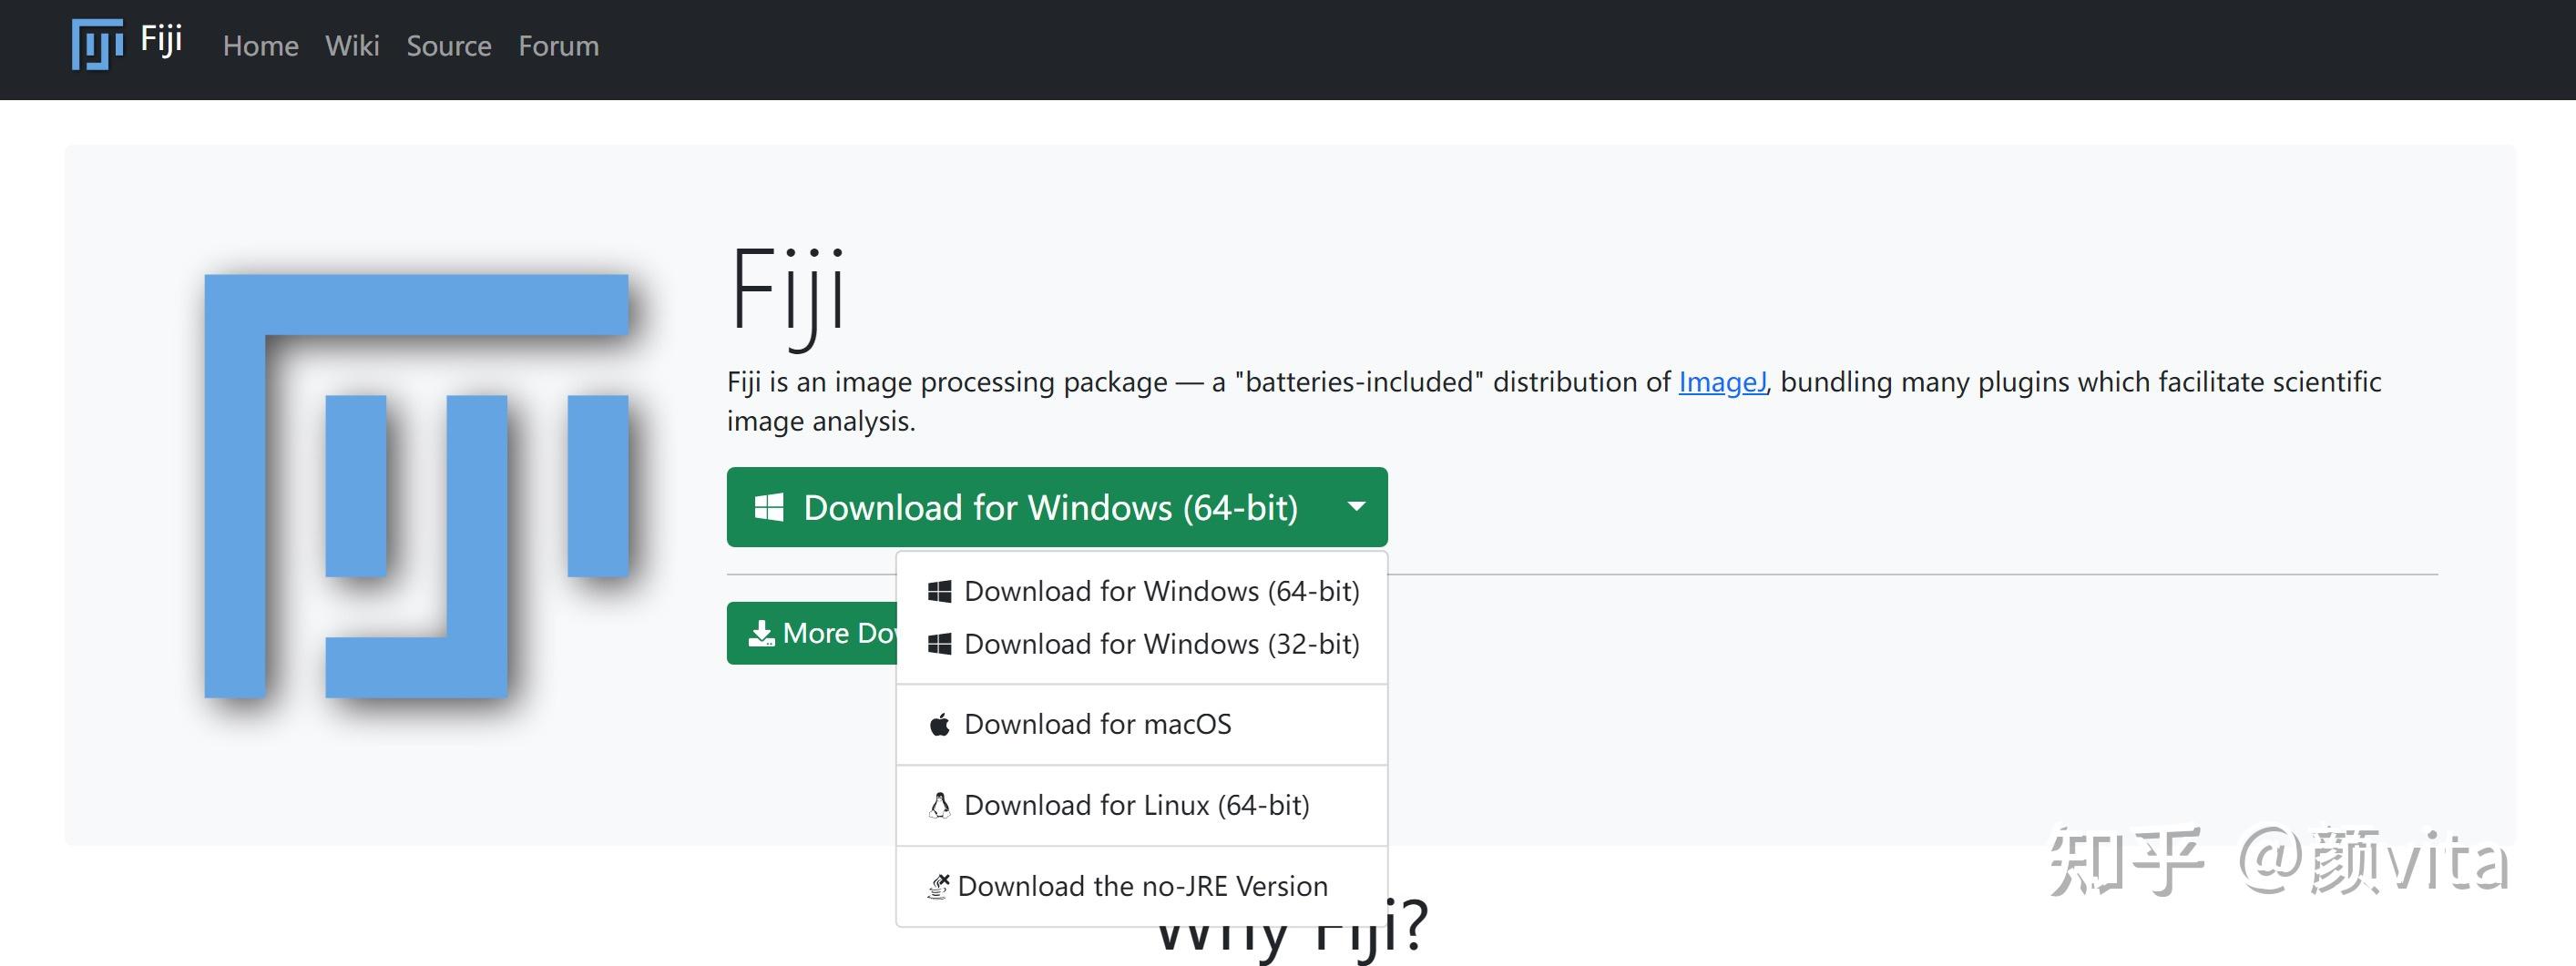Open the ImageJ hyperlink in the description
This screenshot has width=2576, height=966.
click(1722, 382)
